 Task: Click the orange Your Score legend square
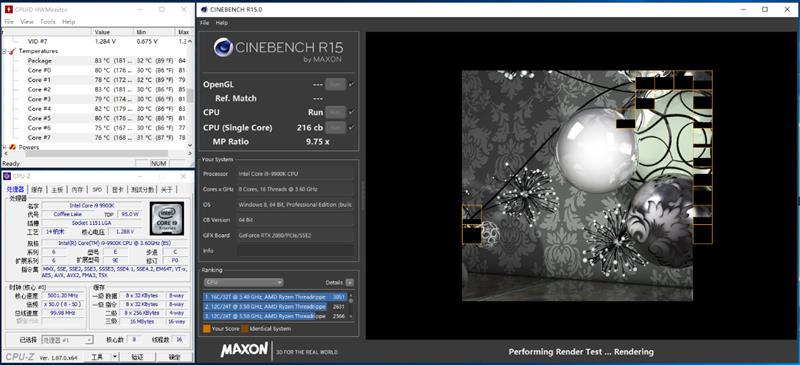(207, 329)
